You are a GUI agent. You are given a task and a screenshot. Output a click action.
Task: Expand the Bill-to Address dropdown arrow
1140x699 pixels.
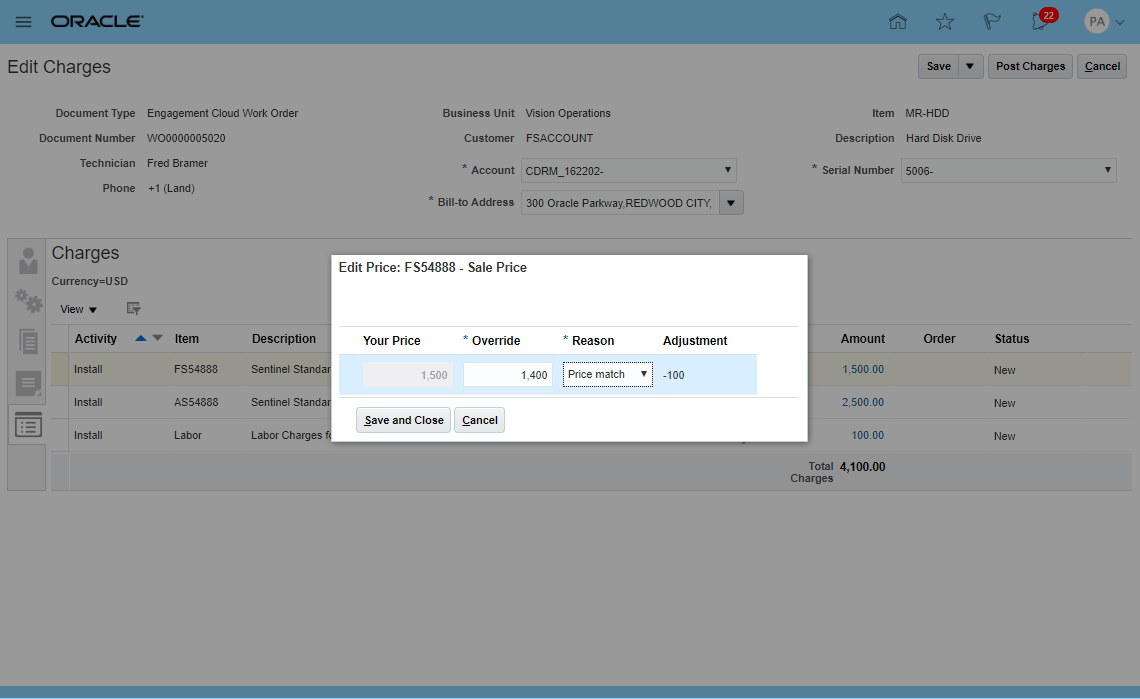pos(731,203)
